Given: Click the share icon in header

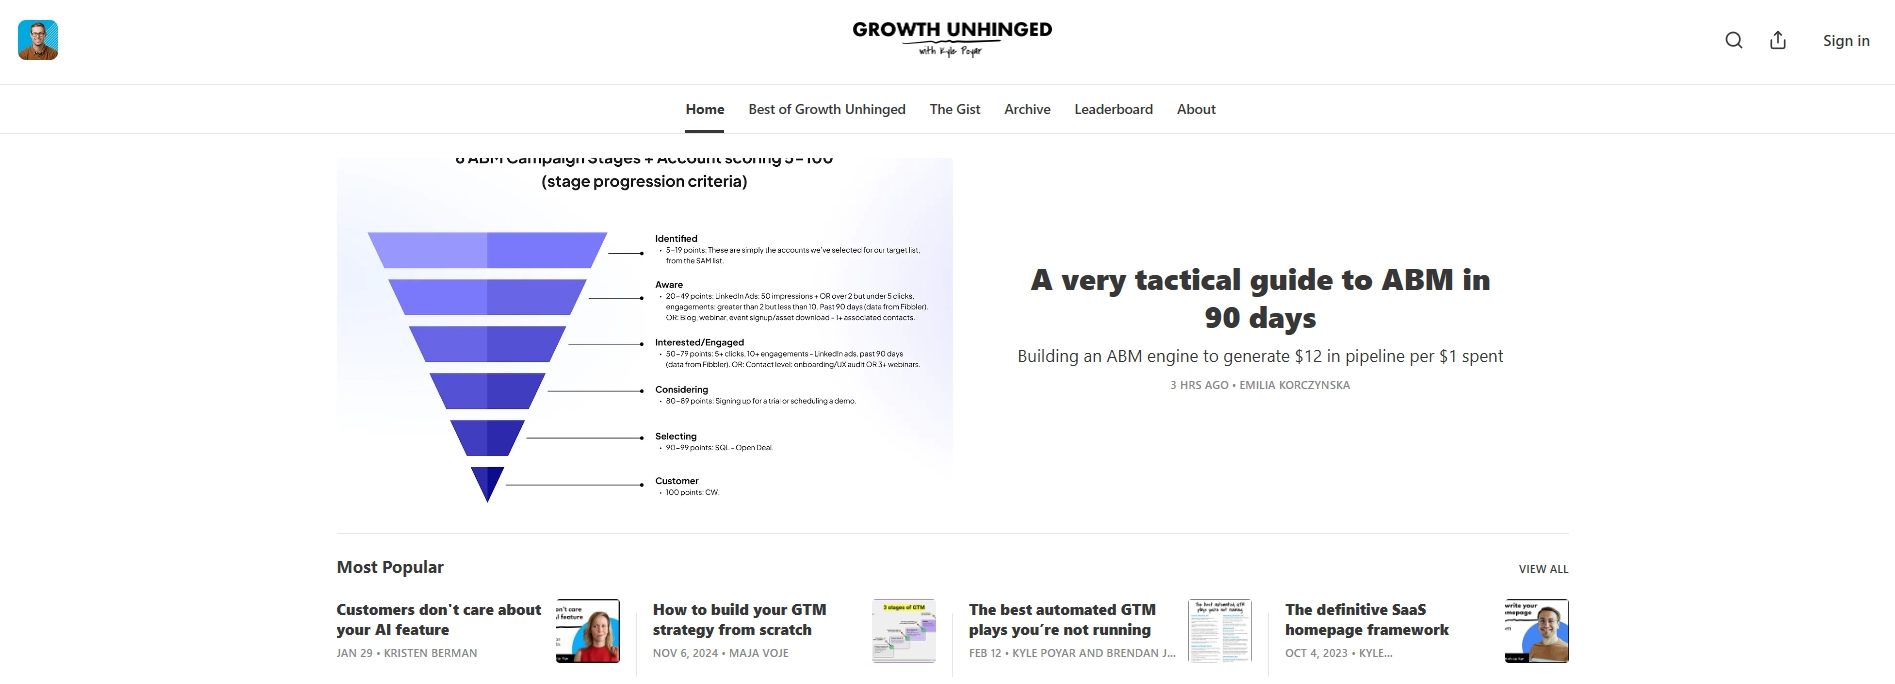Looking at the screenshot, I should pyautogui.click(x=1778, y=40).
